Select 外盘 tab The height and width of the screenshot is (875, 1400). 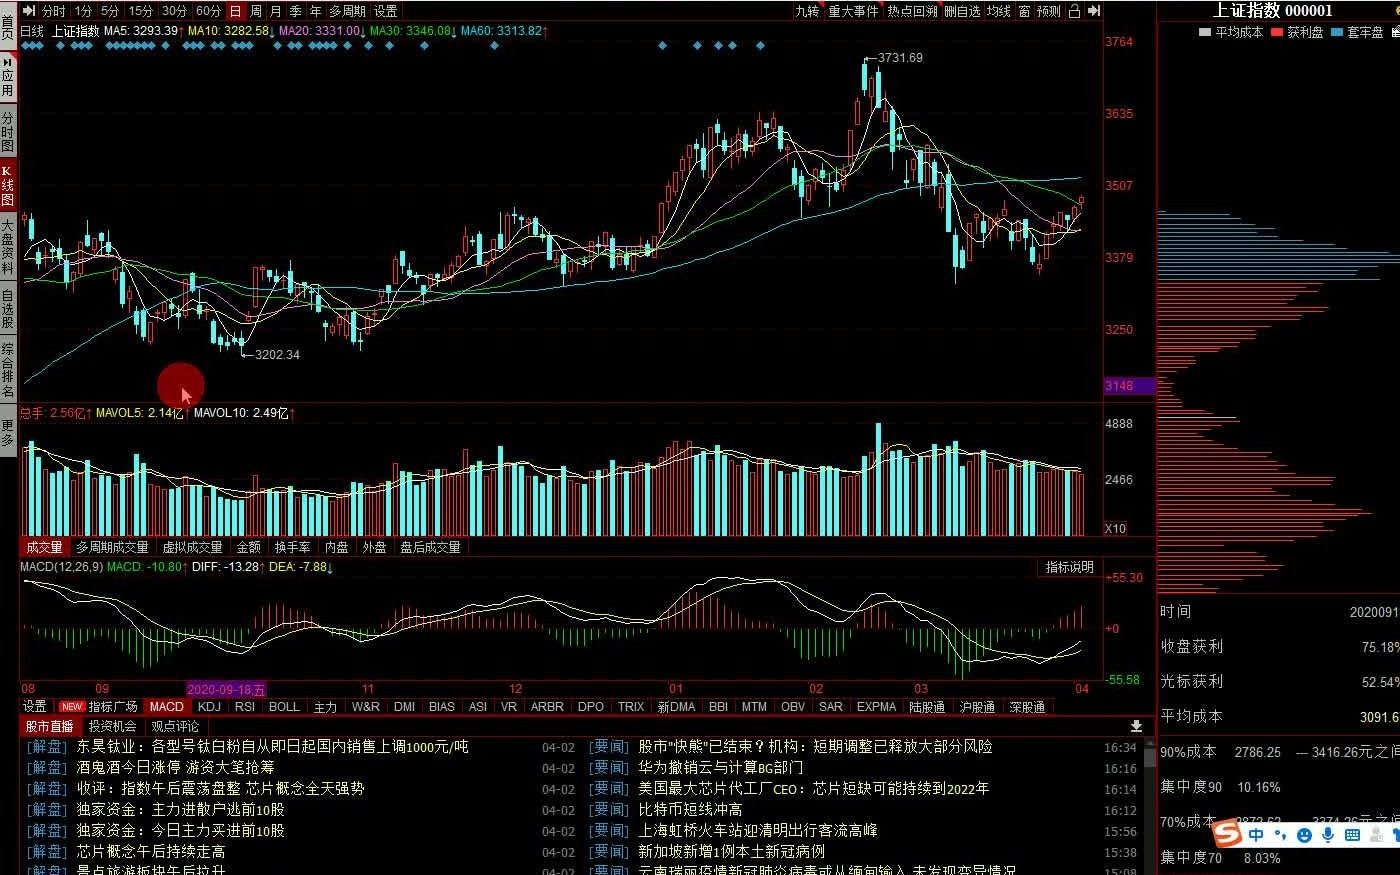(x=374, y=547)
